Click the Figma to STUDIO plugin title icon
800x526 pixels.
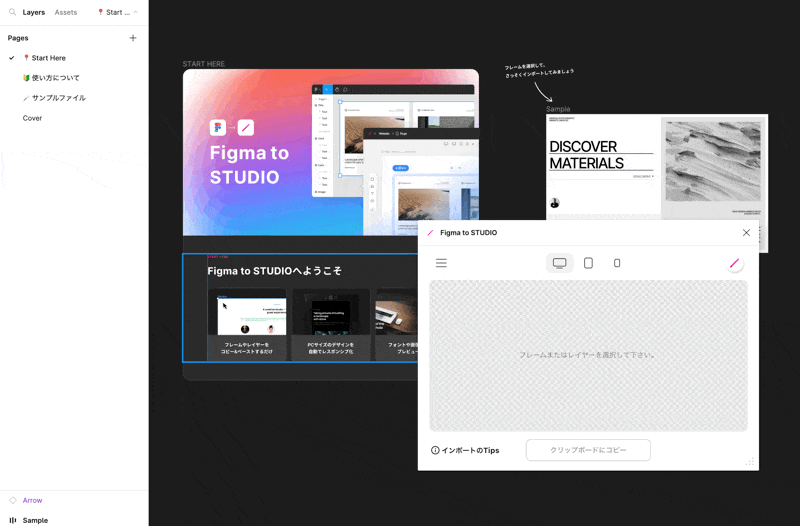coord(430,233)
